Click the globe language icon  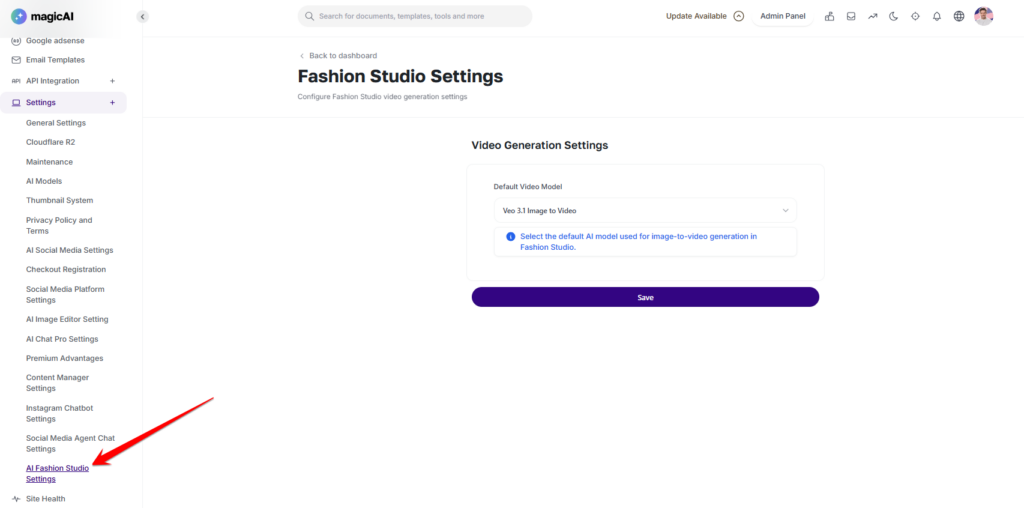[x=959, y=16]
